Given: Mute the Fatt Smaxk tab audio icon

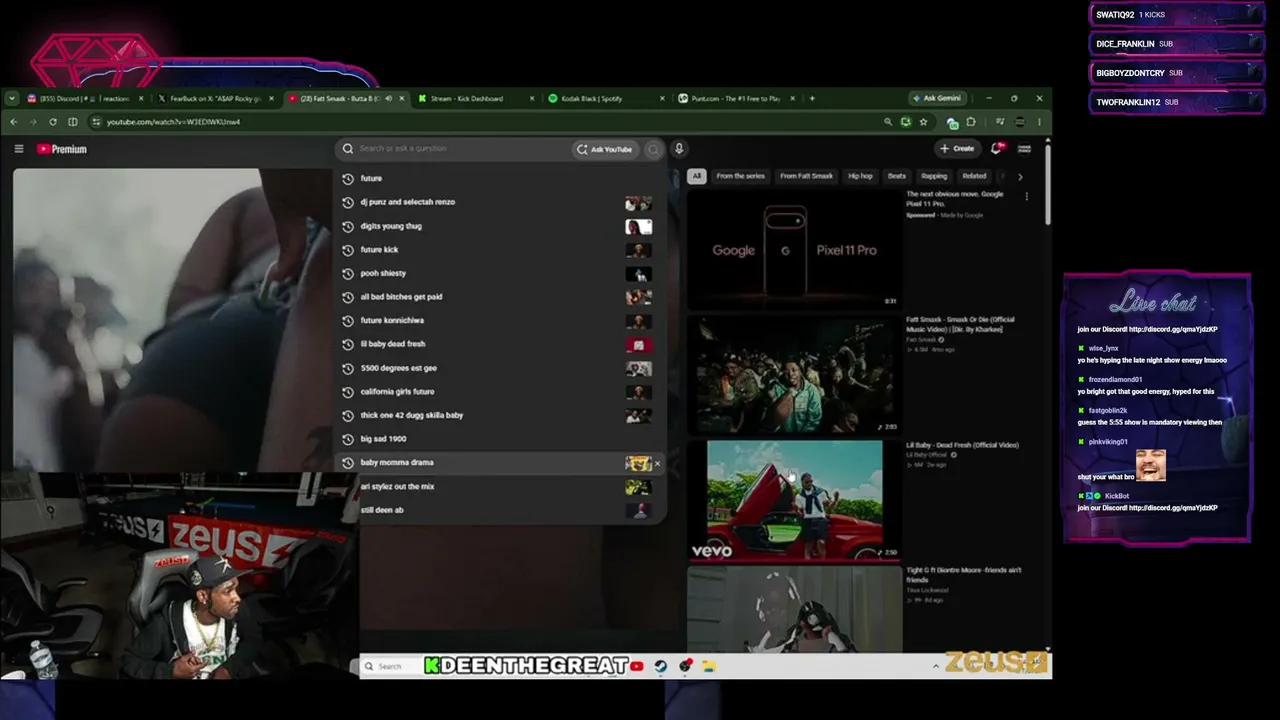Looking at the screenshot, I should pos(388,98).
